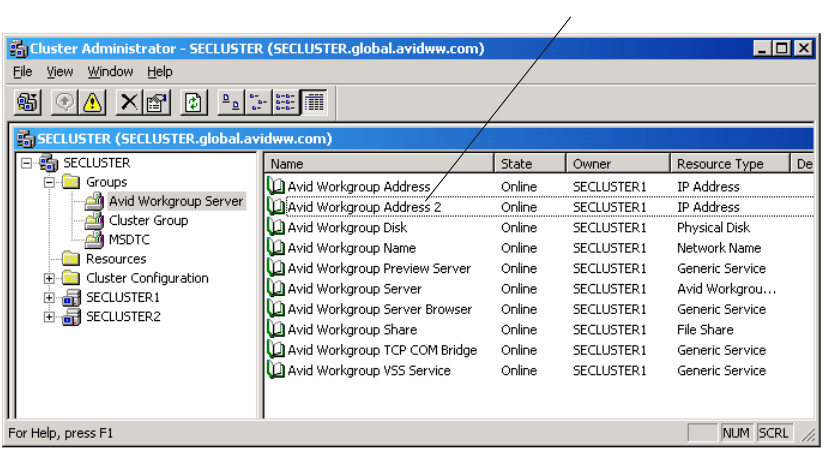Click the Avid Workgroup Address resource icon

275,186
